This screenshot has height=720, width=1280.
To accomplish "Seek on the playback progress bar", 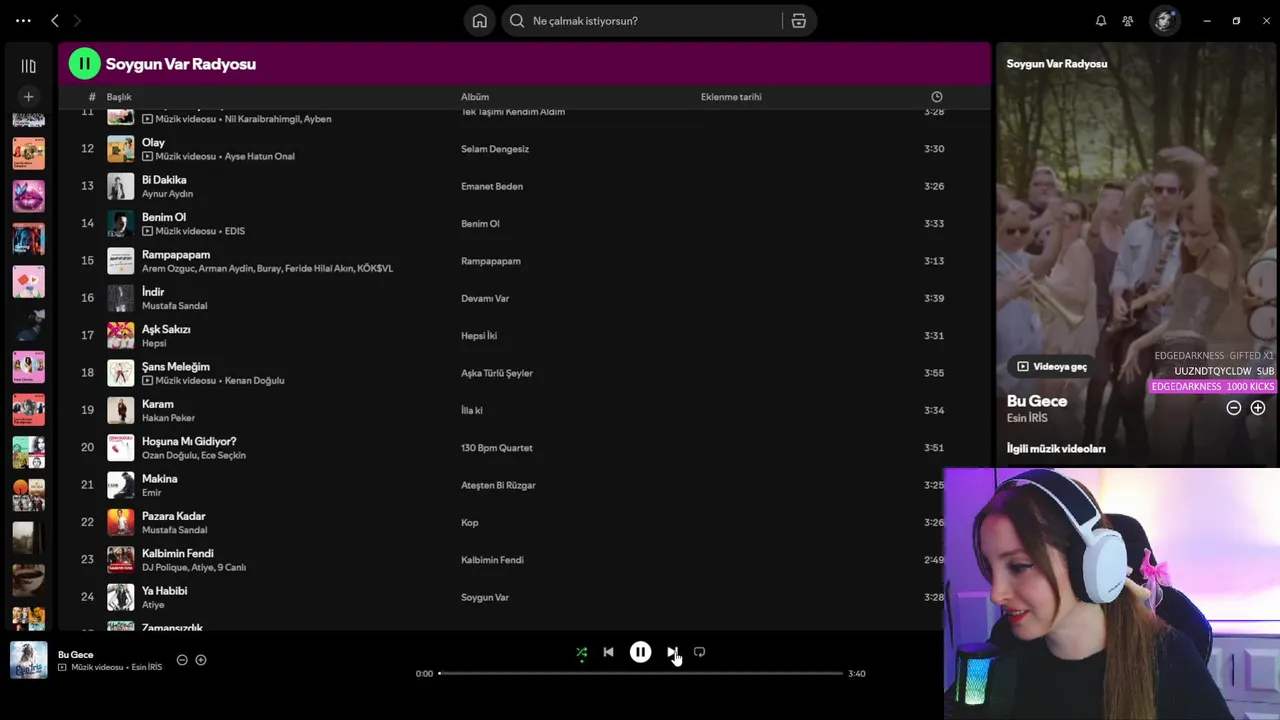I will click(640, 674).
